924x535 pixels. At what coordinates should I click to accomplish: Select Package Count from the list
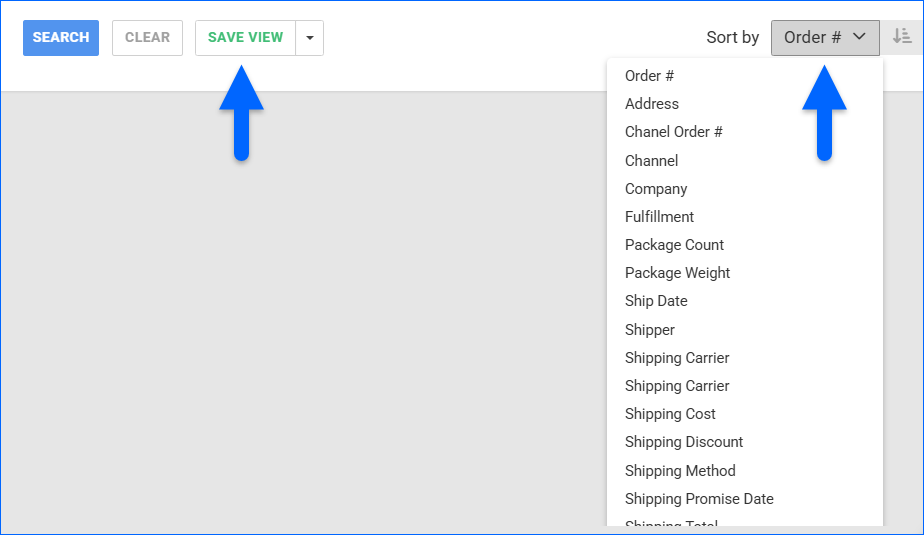click(x=674, y=245)
